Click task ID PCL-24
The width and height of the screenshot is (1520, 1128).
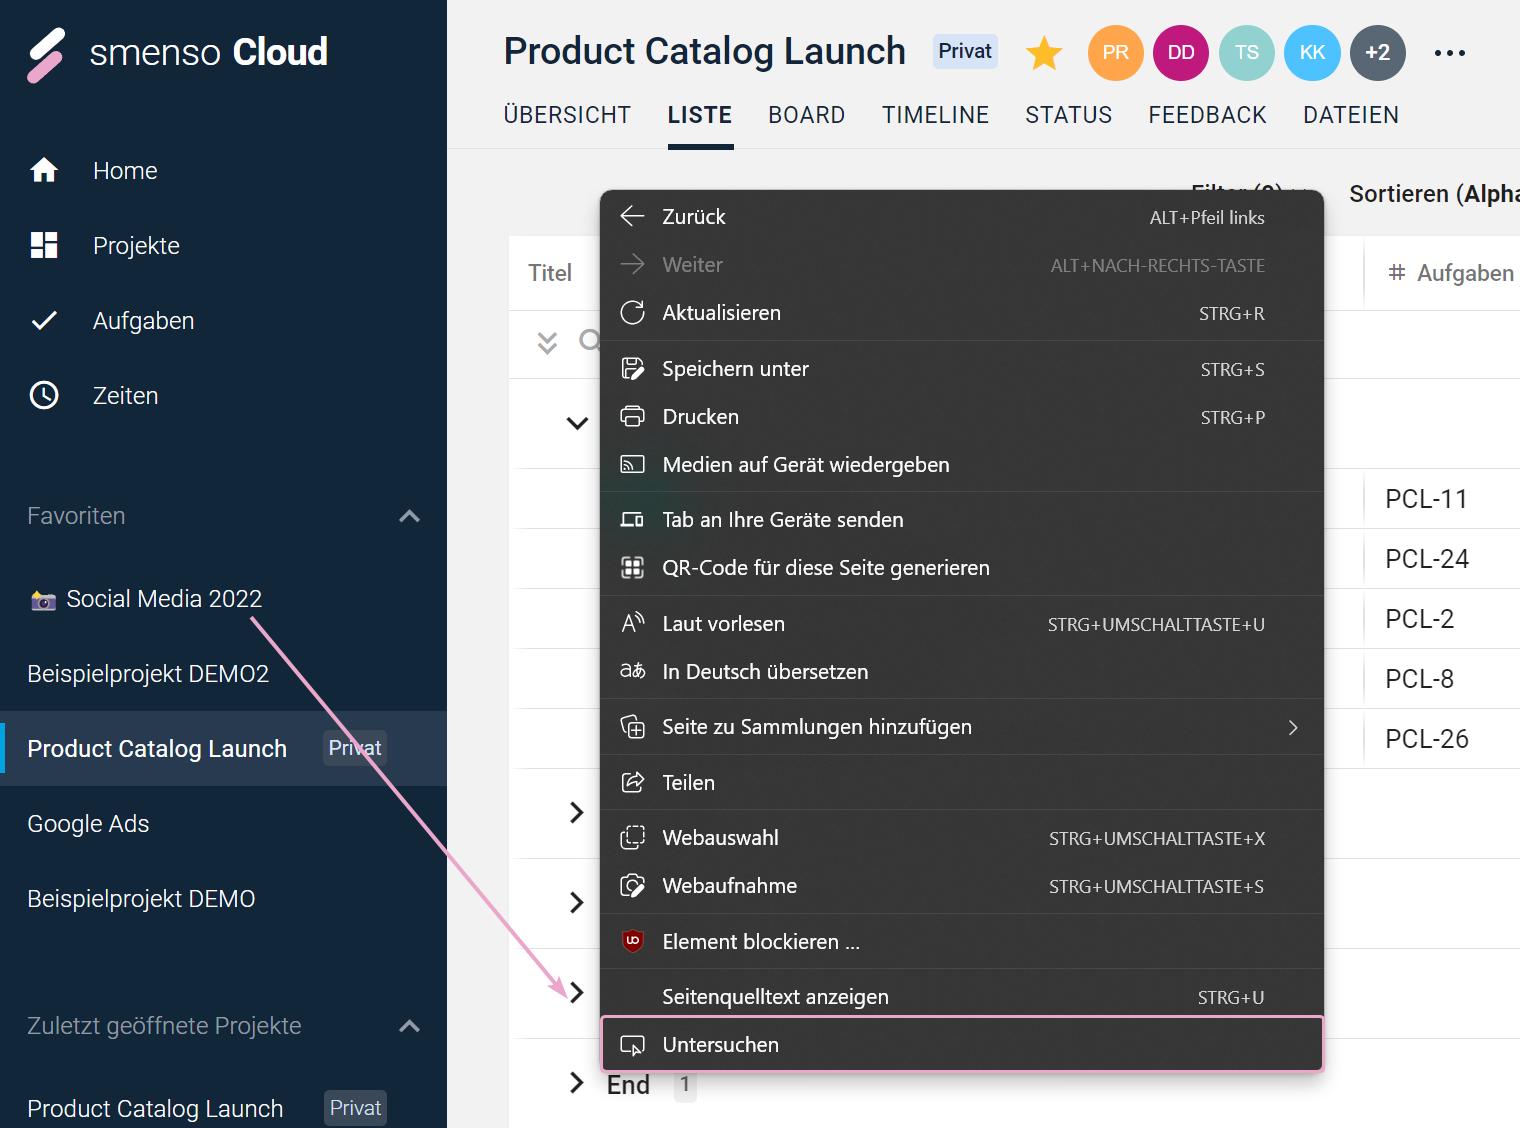pos(1427,559)
